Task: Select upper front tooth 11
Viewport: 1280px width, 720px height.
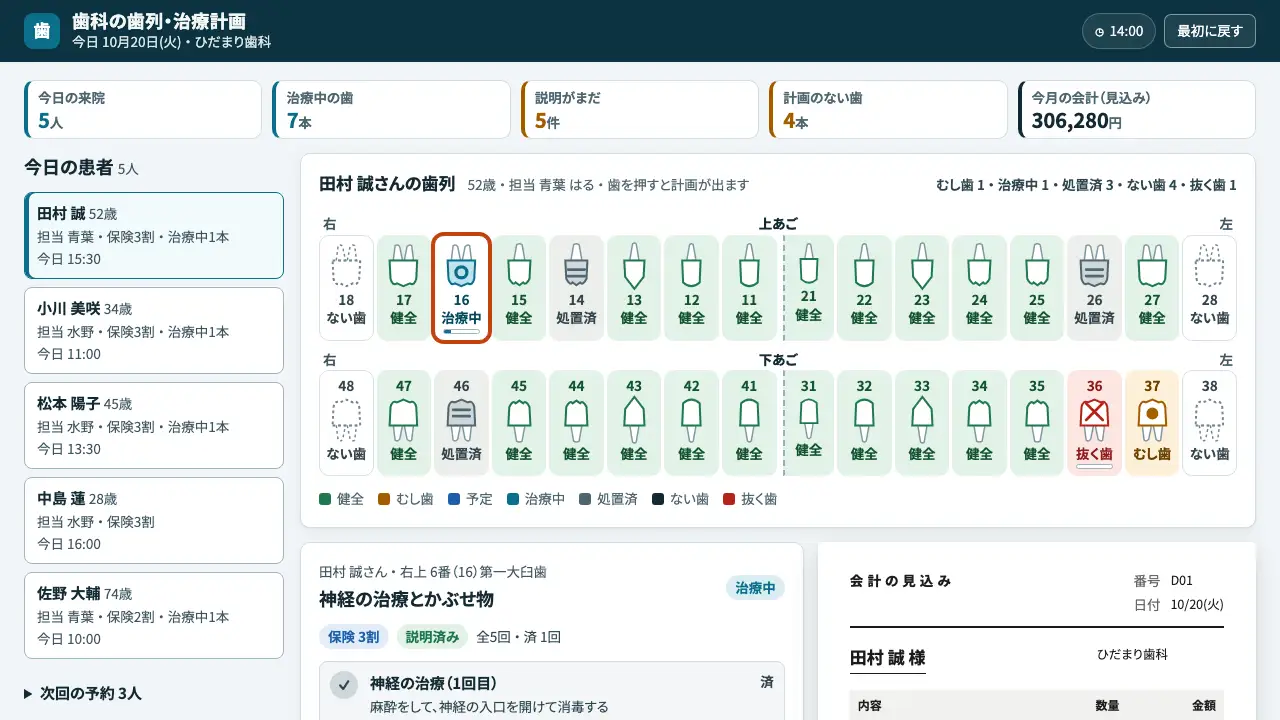Action: click(749, 288)
